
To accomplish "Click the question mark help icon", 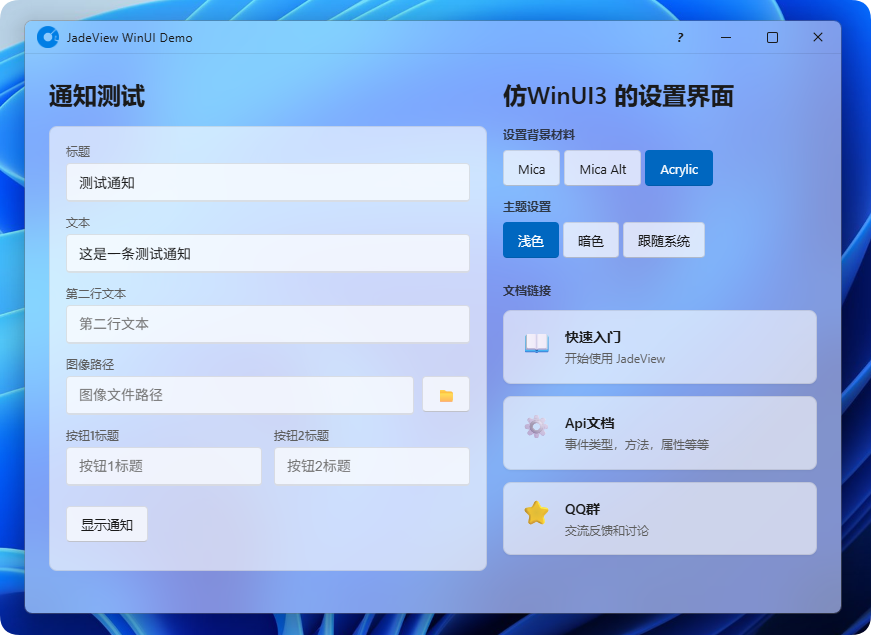I will coord(680,38).
